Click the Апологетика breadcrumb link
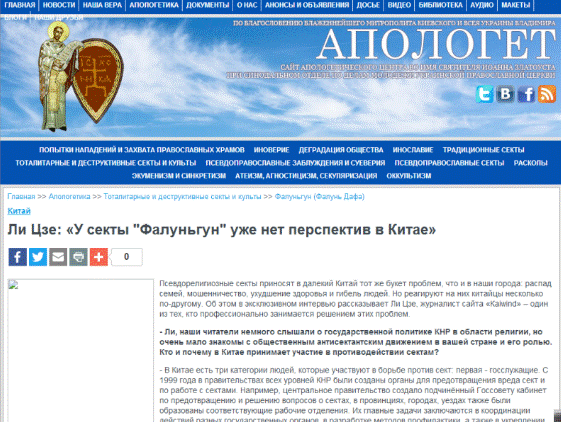 [69, 197]
